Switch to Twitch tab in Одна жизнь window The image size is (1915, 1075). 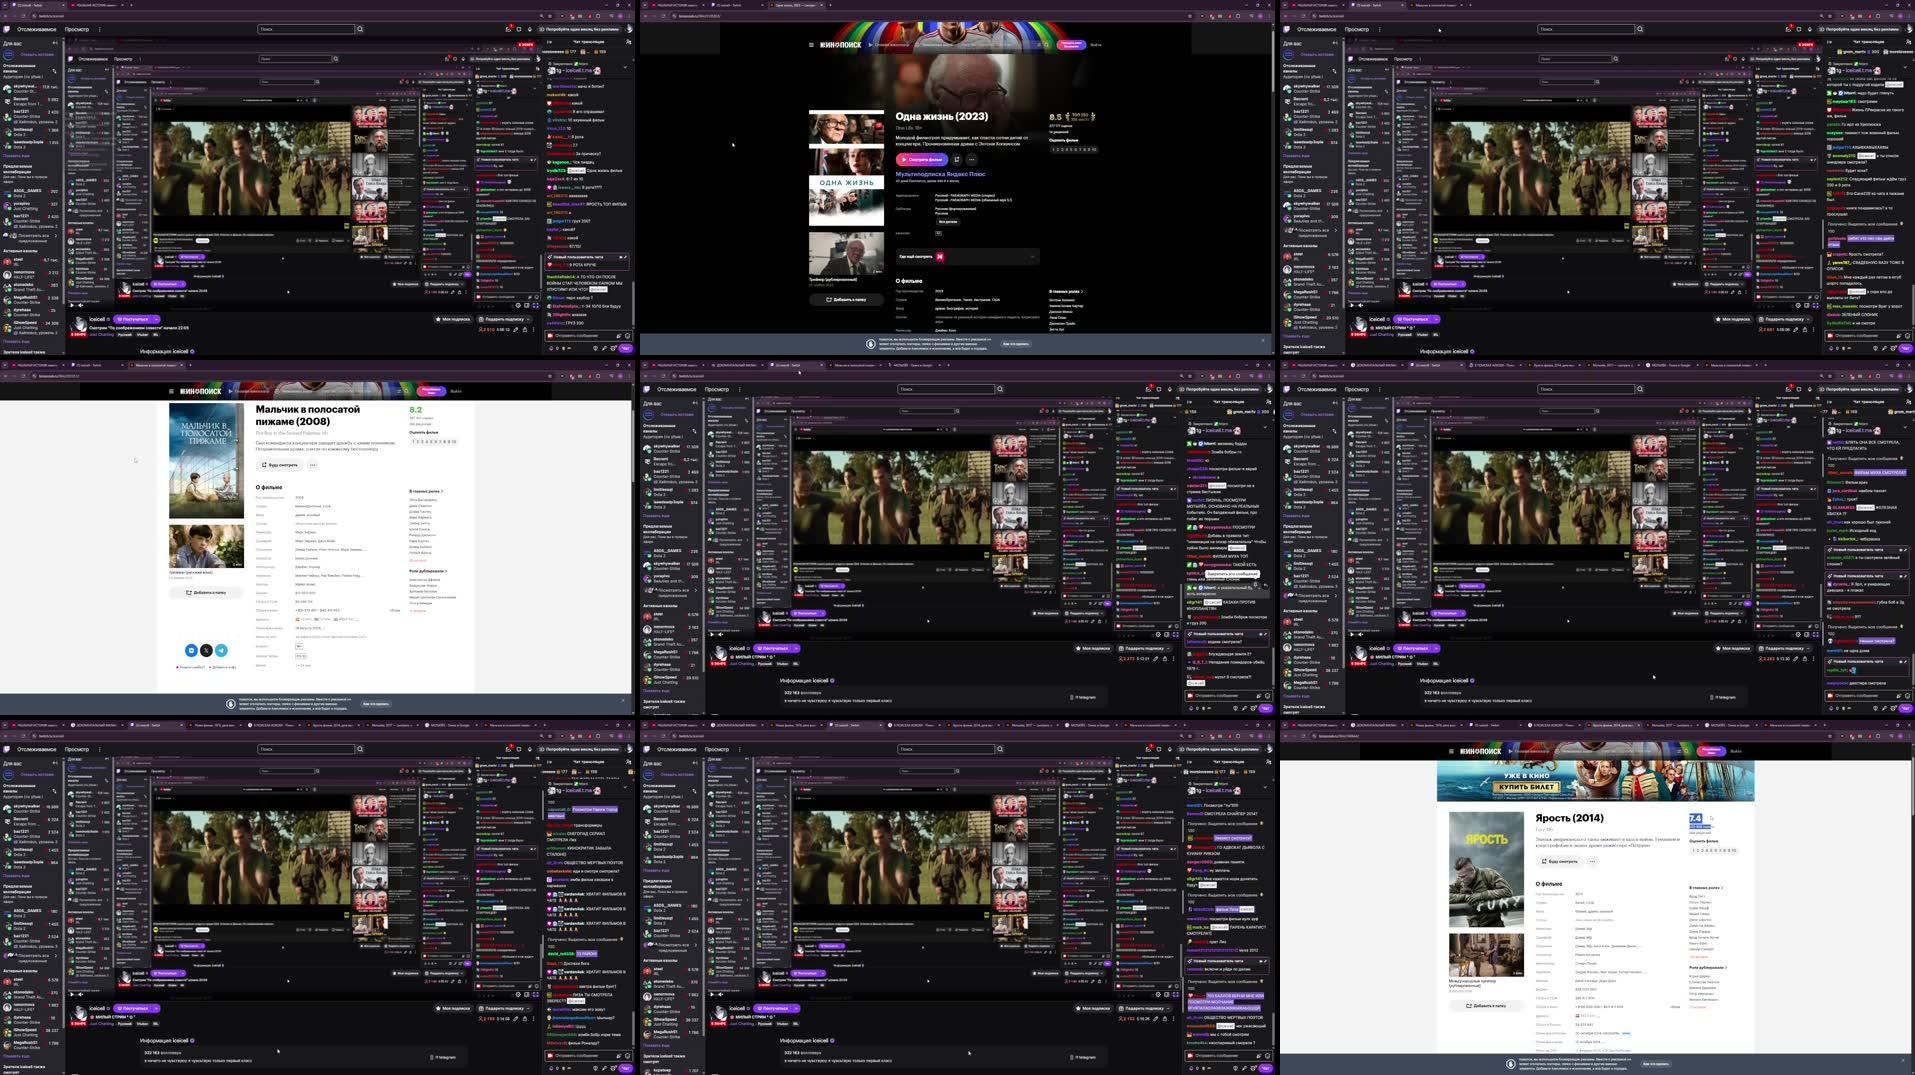(x=737, y=5)
